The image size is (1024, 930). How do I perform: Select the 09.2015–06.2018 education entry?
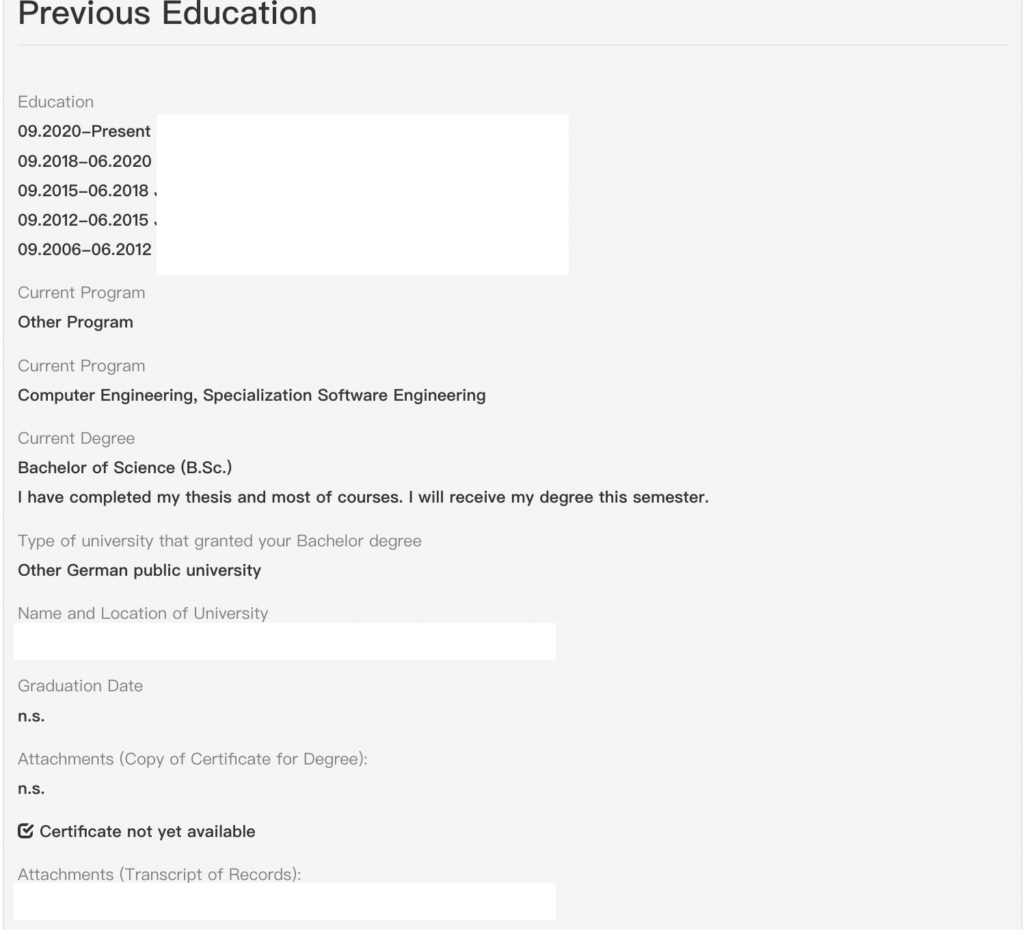coord(84,190)
